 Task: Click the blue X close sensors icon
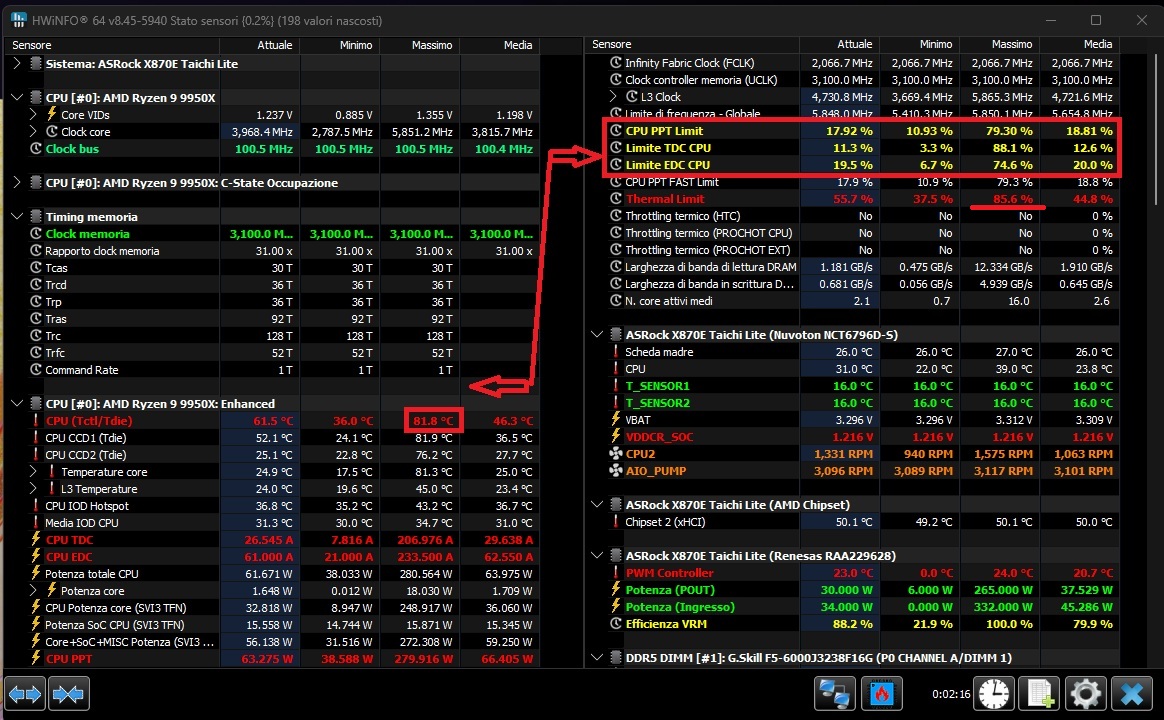[1132, 694]
